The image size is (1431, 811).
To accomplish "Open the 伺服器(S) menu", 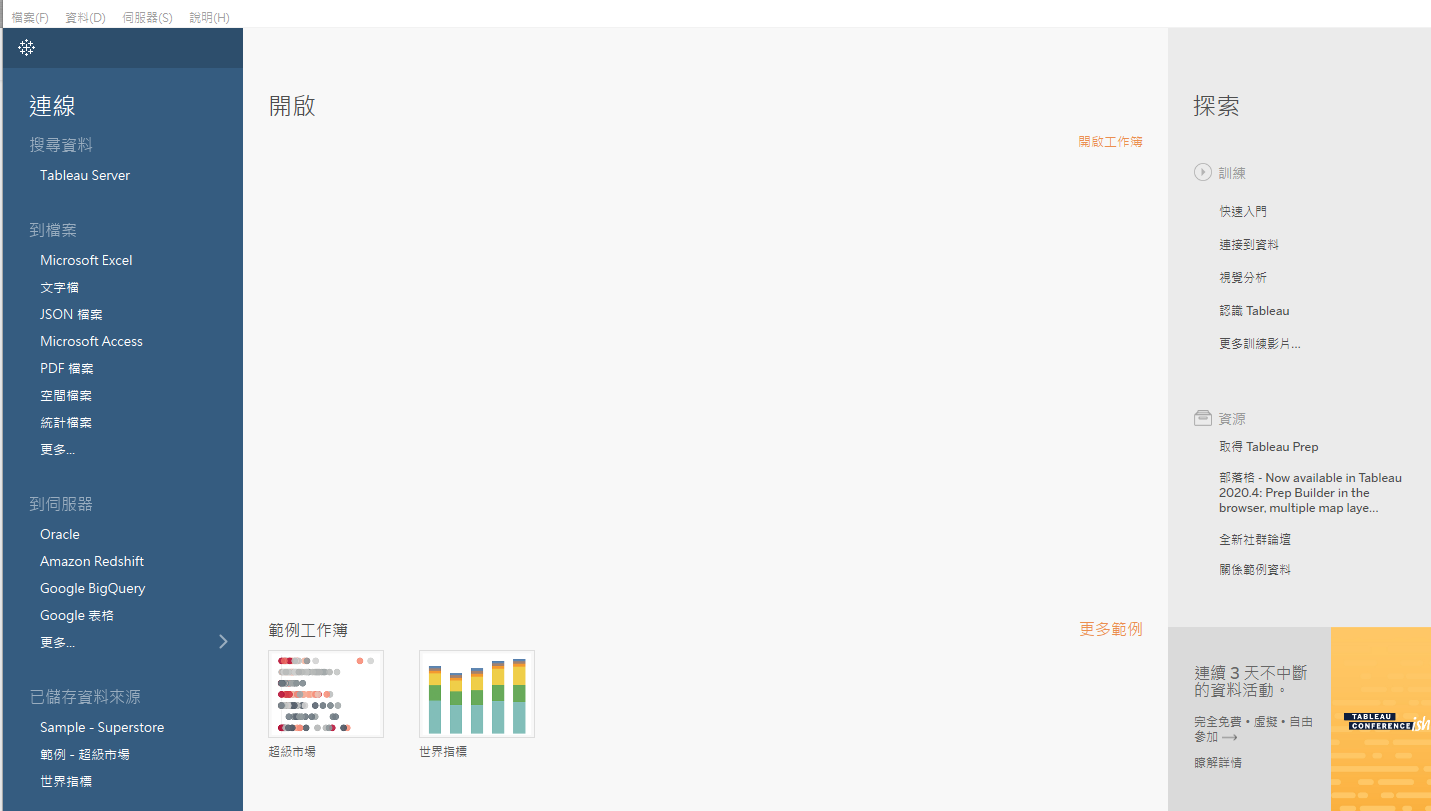I will [147, 18].
